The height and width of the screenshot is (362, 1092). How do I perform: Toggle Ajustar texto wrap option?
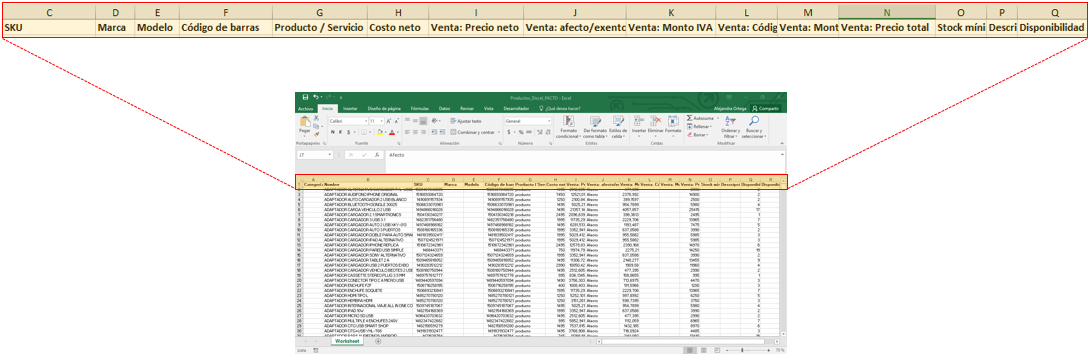[x=467, y=121]
